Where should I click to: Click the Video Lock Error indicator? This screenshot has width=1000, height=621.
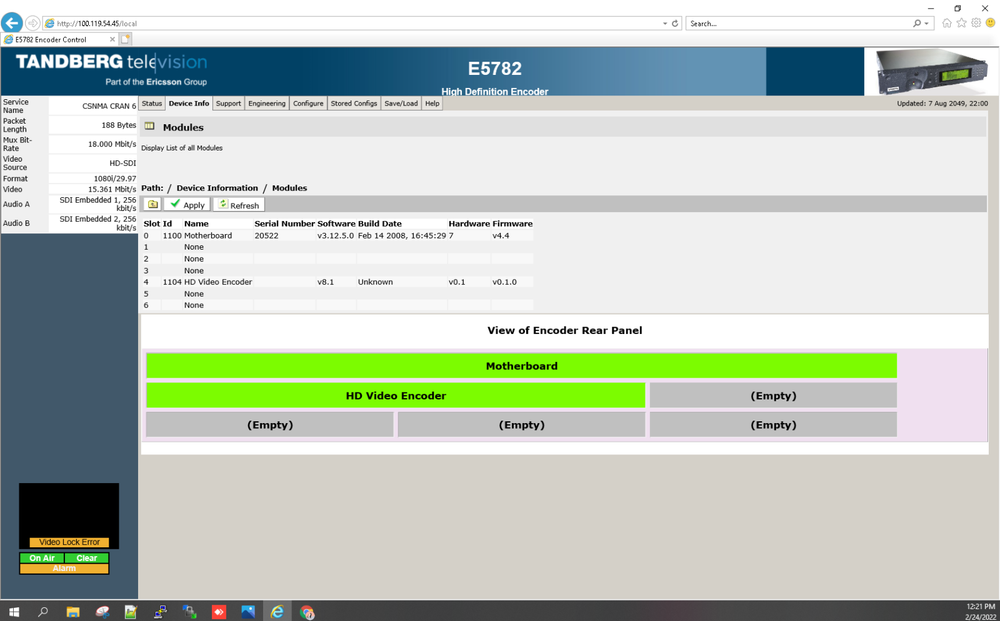(x=69, y=542)
